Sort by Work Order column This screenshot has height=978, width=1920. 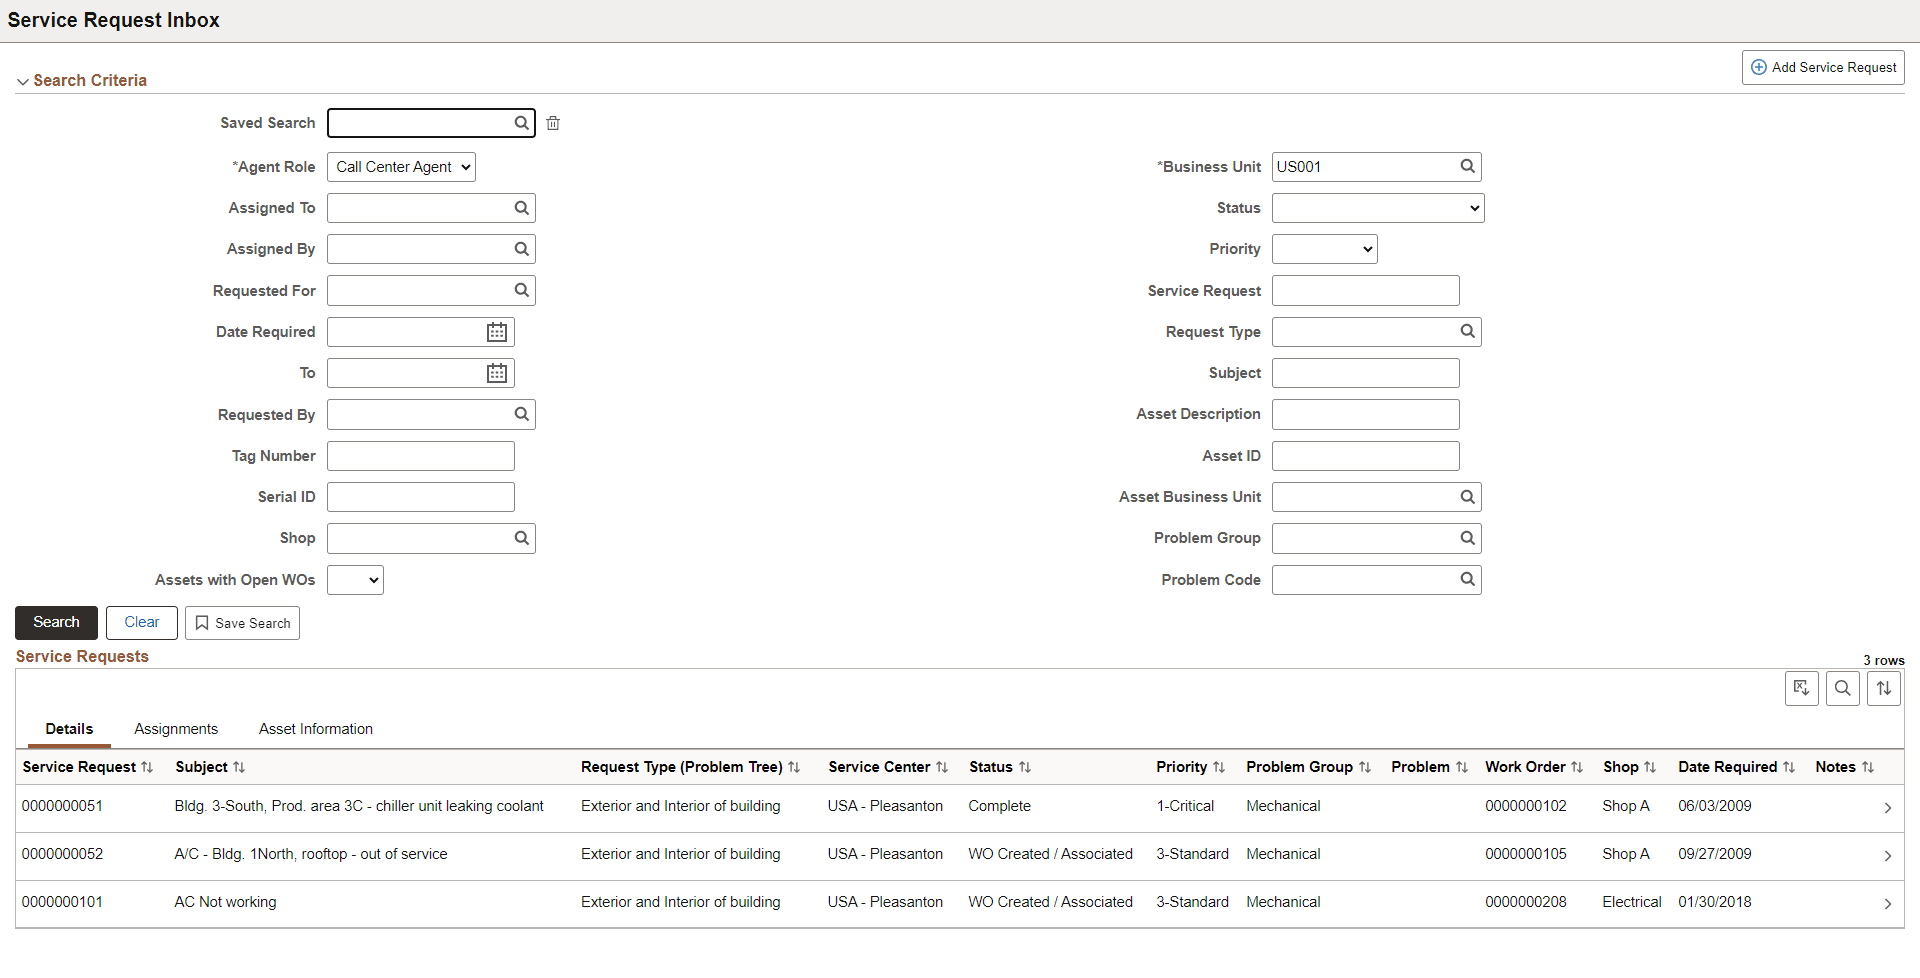1534,767
